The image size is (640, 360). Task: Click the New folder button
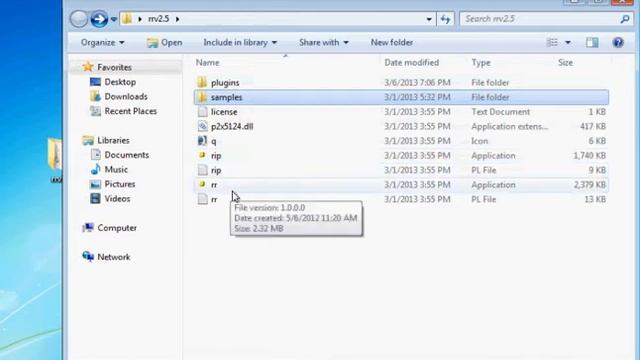pyautogui.click(x=392, y=42)
